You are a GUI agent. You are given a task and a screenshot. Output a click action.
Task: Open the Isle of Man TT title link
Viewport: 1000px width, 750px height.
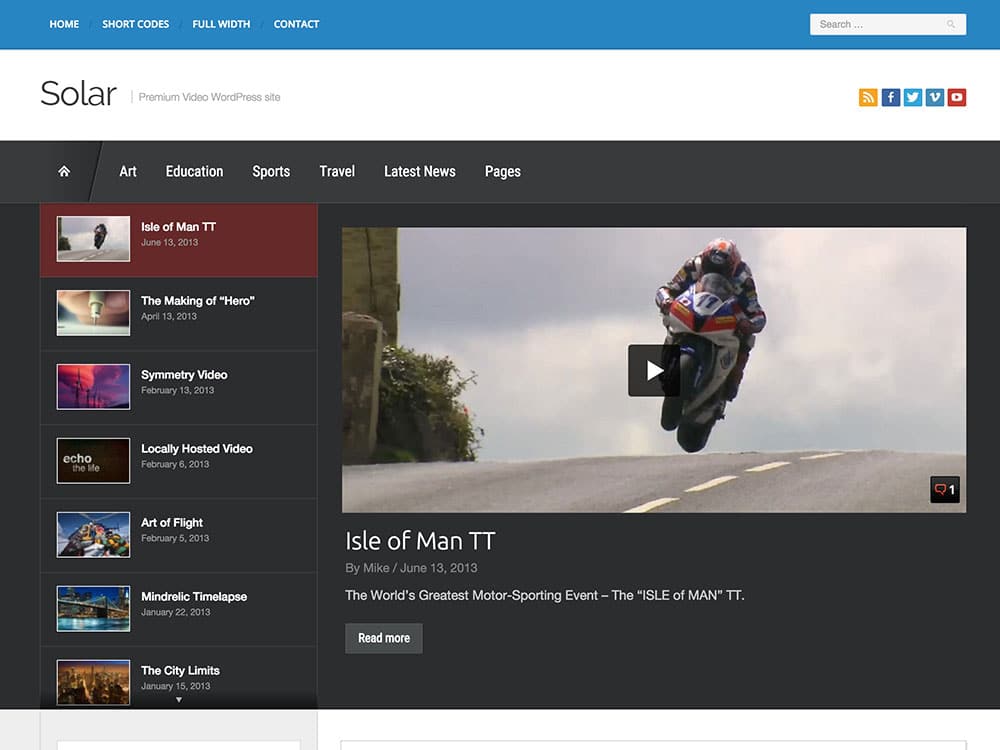click(x=420, y=541)
